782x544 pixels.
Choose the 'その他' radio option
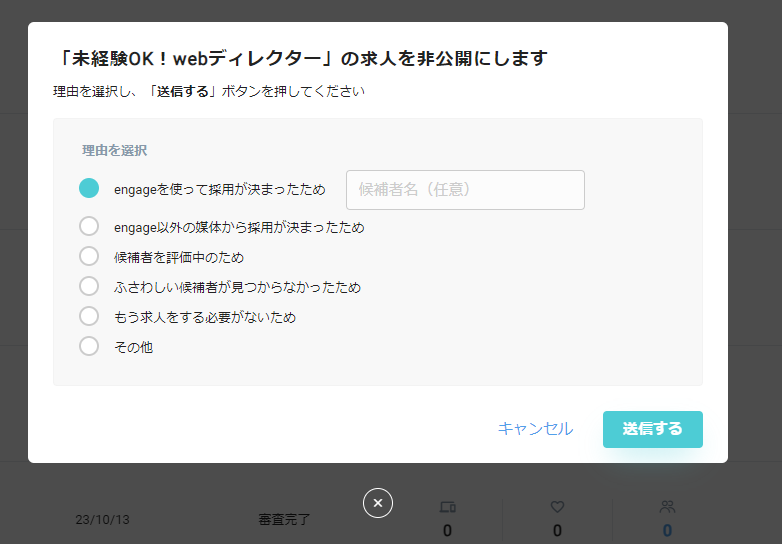(89, 346)
